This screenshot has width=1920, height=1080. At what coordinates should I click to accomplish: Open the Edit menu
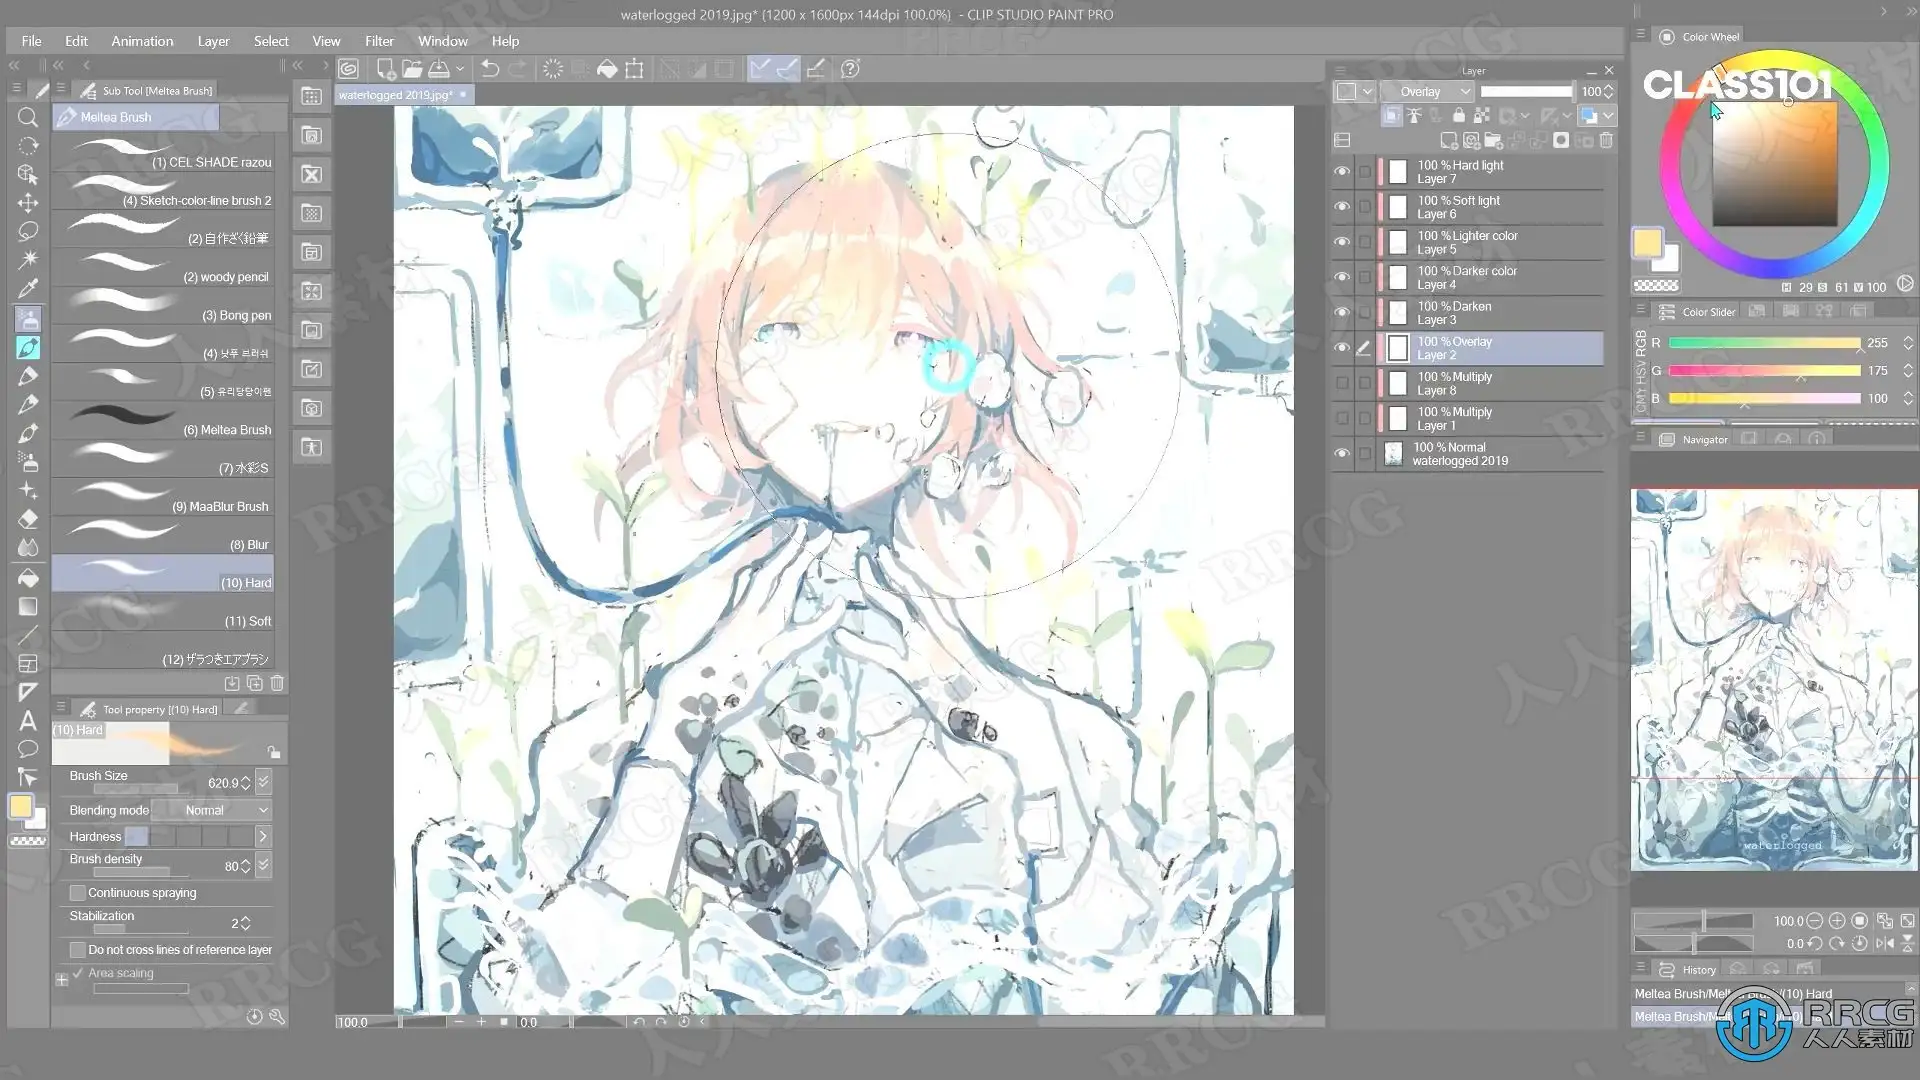point(77,41)
